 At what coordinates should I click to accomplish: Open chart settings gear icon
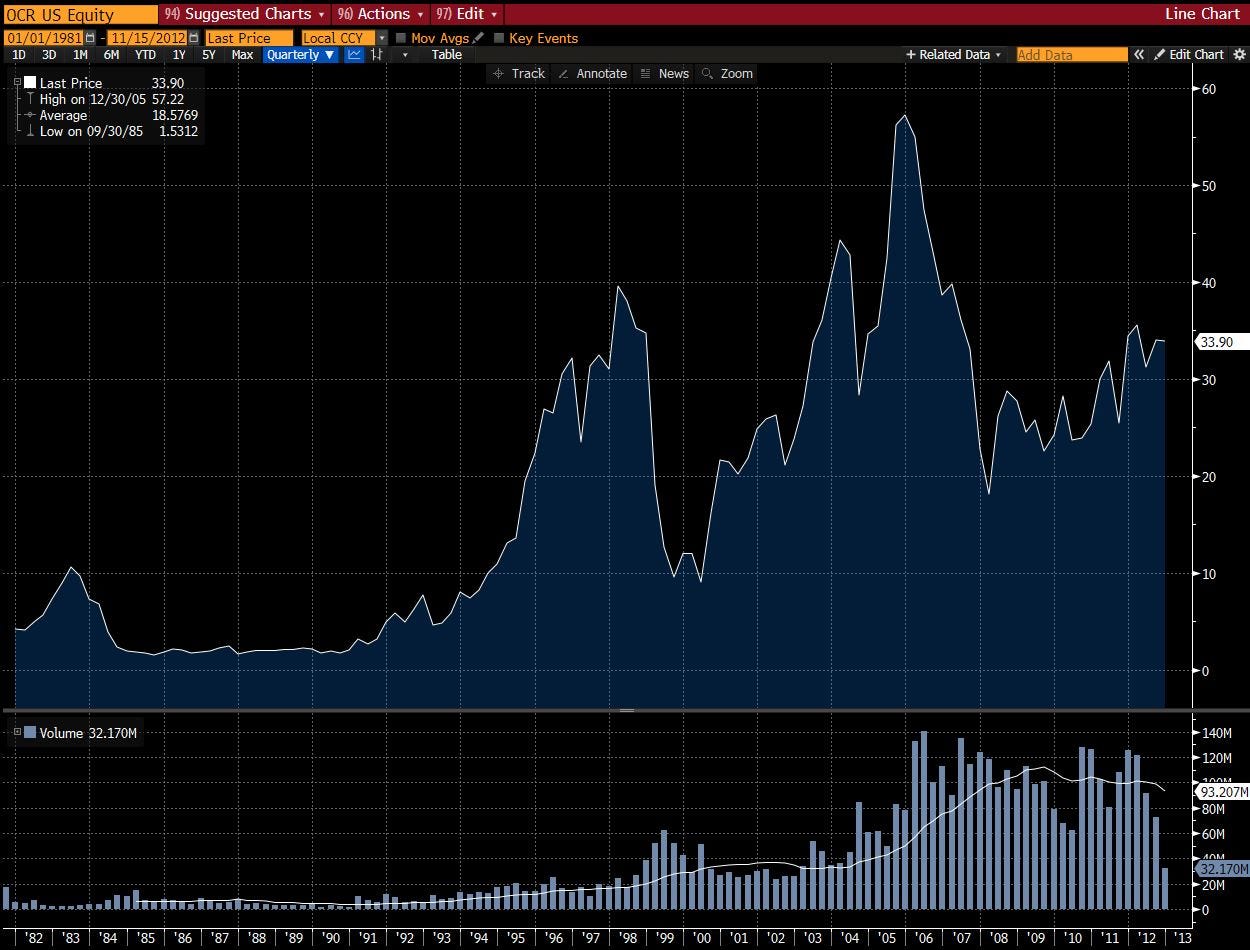(x=1240, y=54)
